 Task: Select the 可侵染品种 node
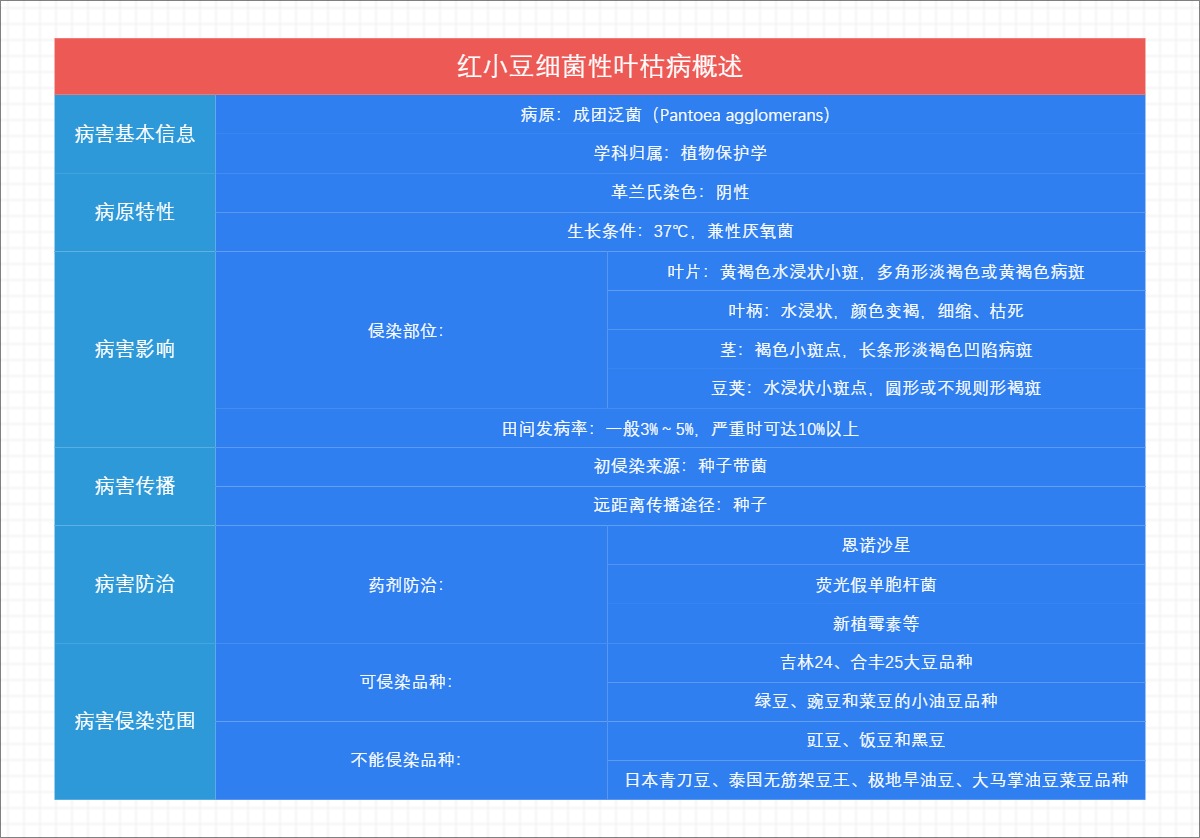click(x=410, y=681)
